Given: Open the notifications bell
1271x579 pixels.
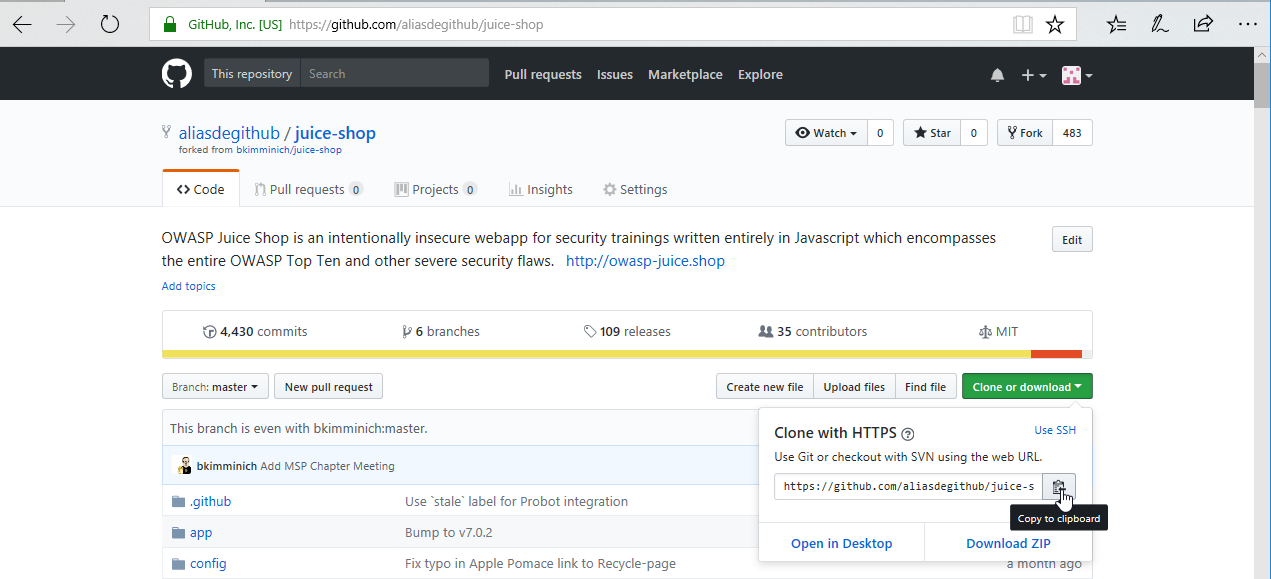Looking at the screenshot, I should [x=997, y=75].
